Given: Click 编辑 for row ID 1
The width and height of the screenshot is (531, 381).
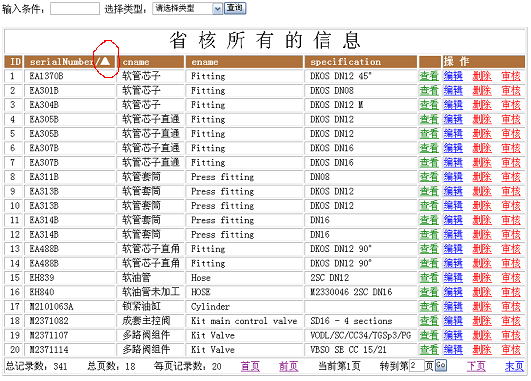Looking at the screenshot, I should [x=453, y=76].
